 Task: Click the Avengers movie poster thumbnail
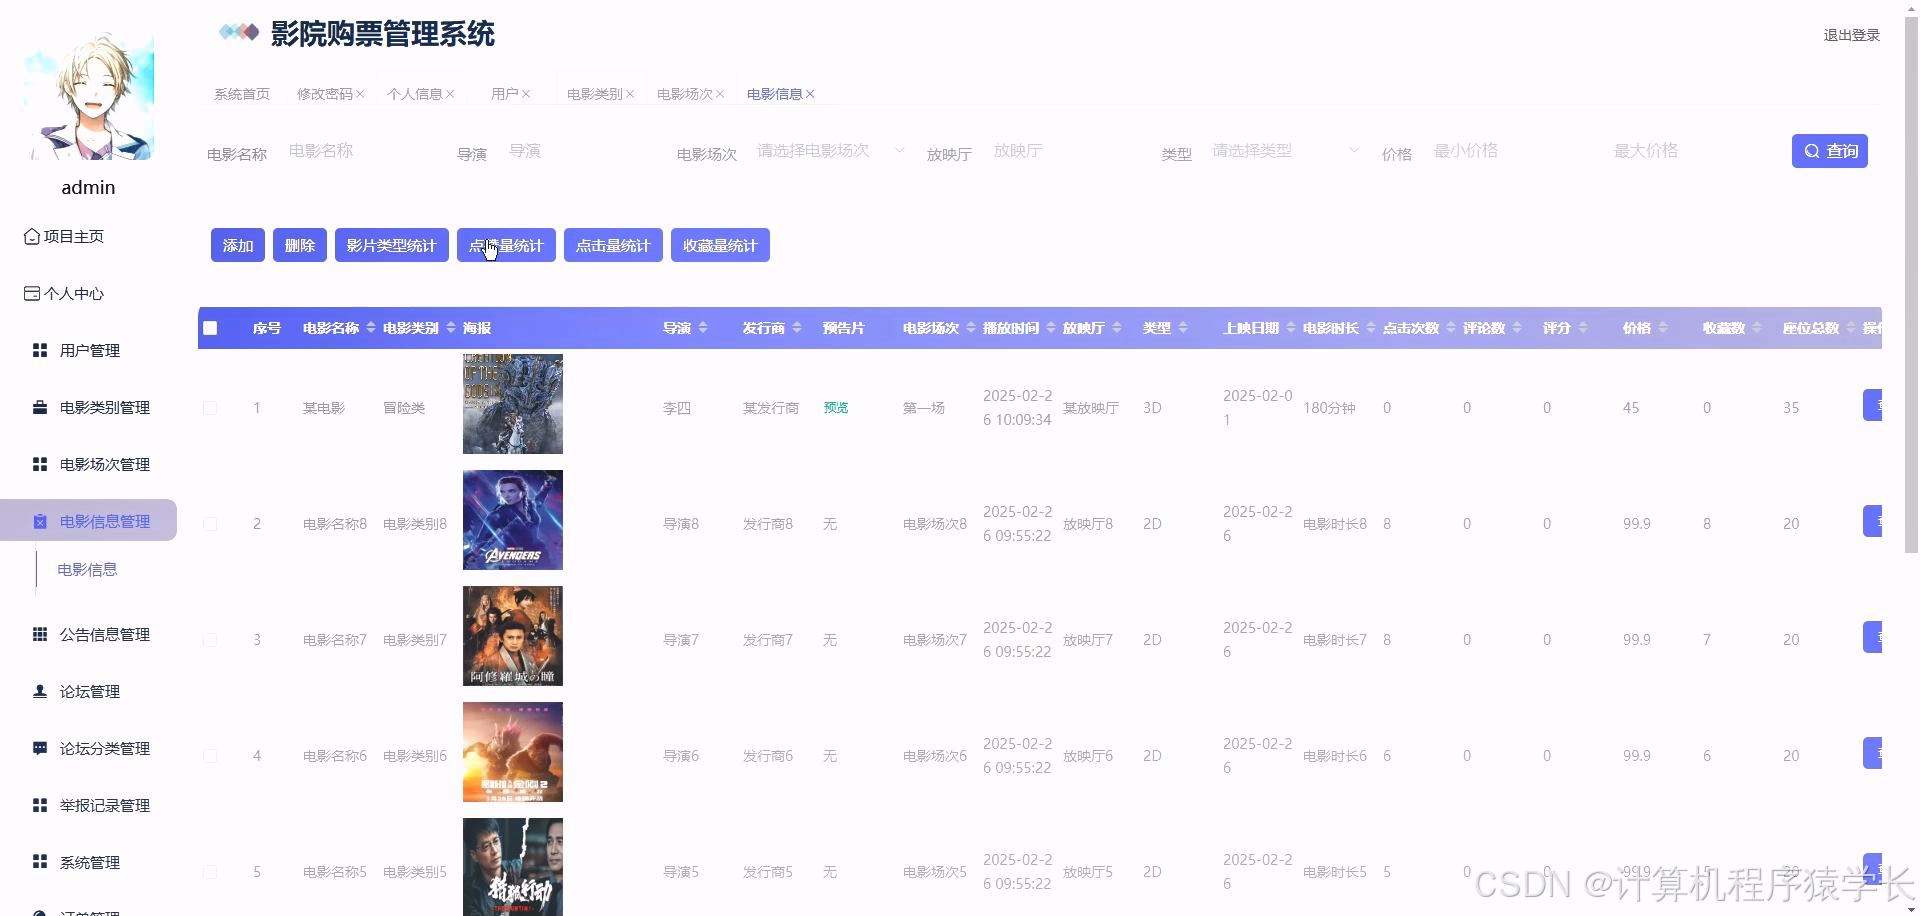click(512, 519)
